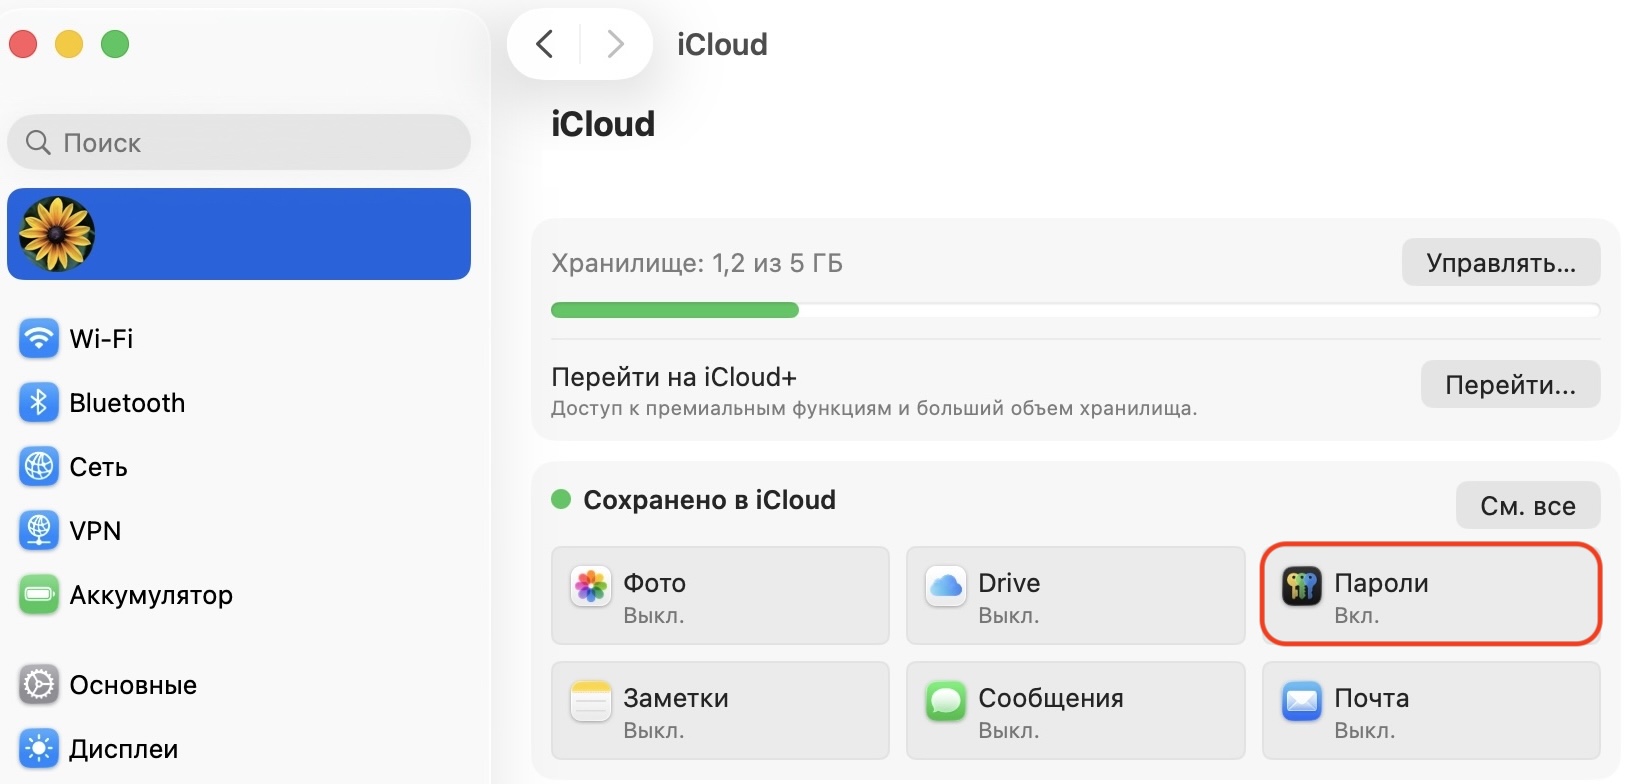
Task: Click the Управлять… button
Action: tap(1501, 263)
